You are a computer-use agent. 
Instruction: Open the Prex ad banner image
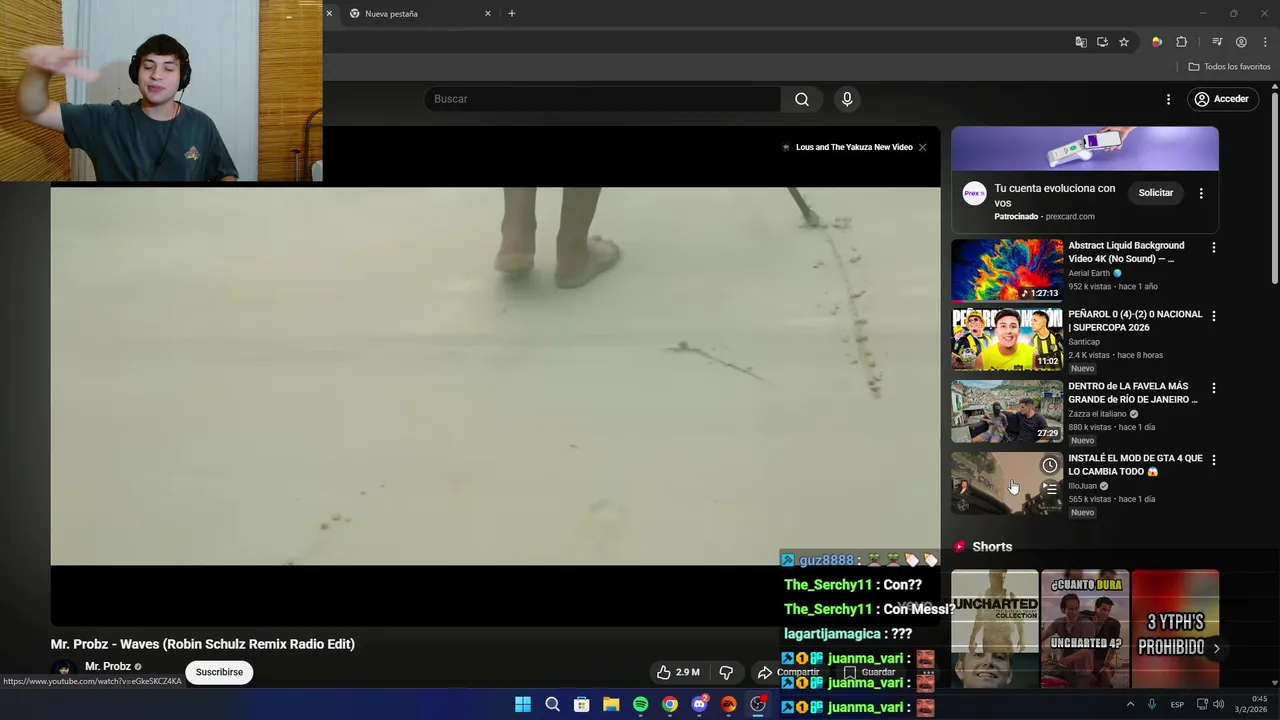point(1085,149)
